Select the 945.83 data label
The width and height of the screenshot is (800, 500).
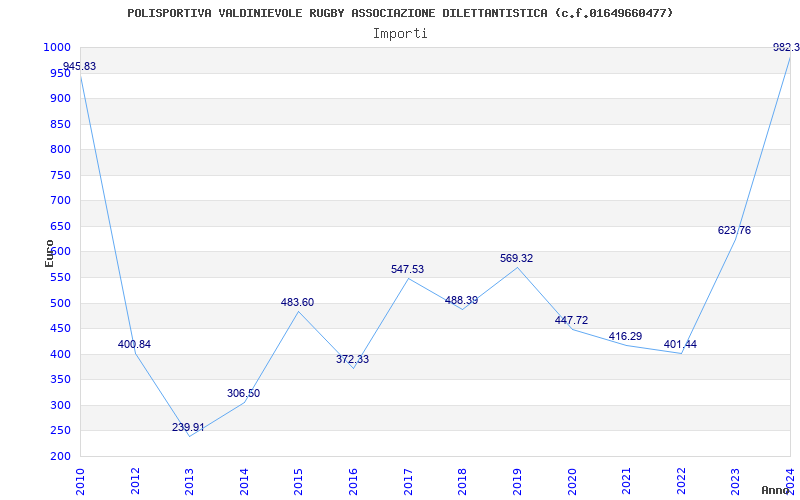pos(79,66)
